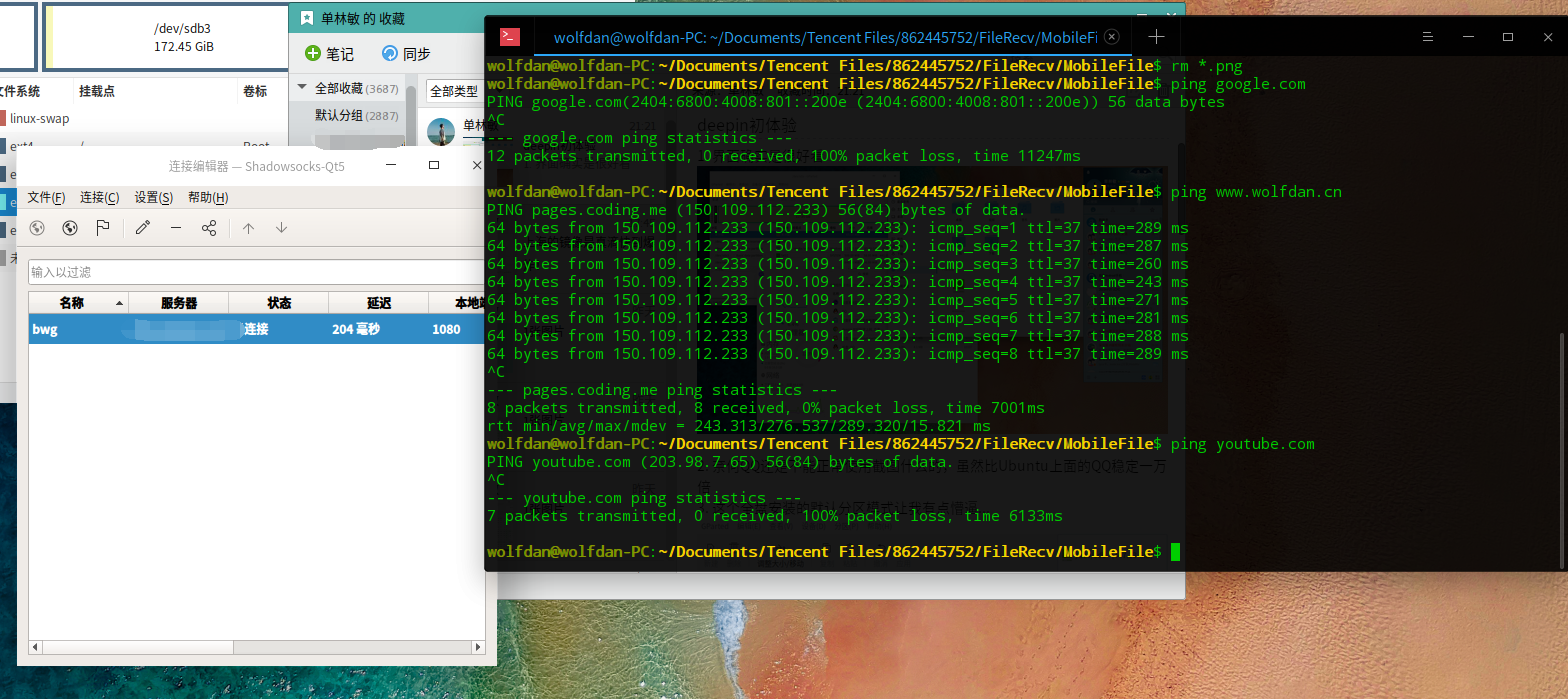Image resolution: width=1568 pixels, height=699 pixels.
Task: Click the user avatar in the favorites list
Action: tap(441, 133)
